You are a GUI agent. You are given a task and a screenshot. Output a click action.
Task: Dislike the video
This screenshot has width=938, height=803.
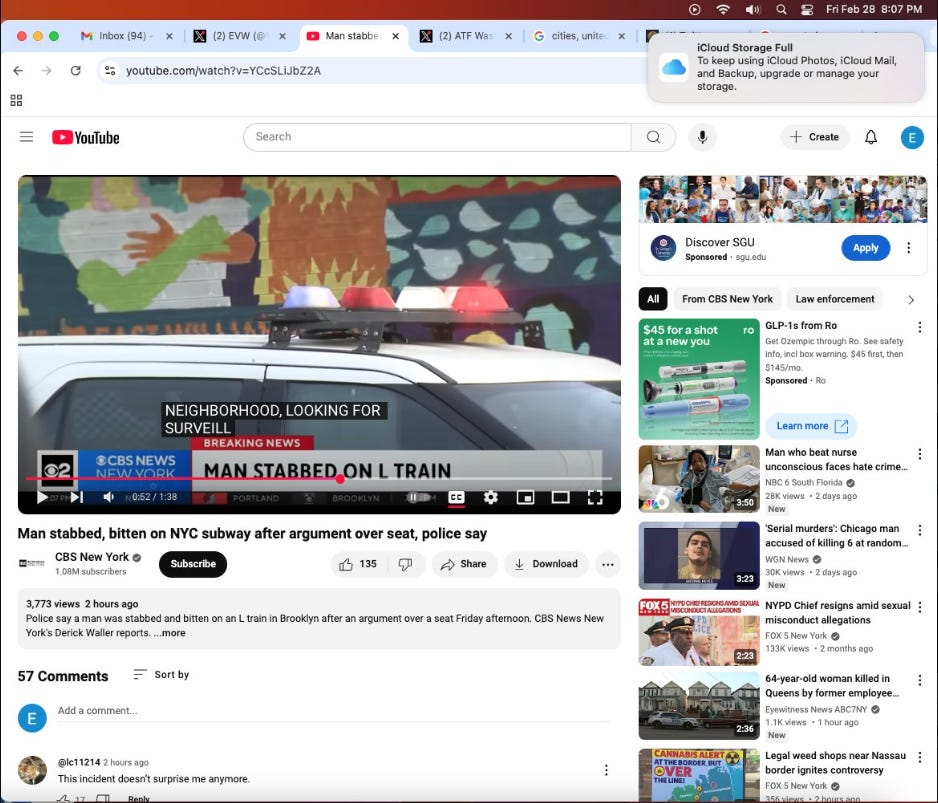point(406,564)
